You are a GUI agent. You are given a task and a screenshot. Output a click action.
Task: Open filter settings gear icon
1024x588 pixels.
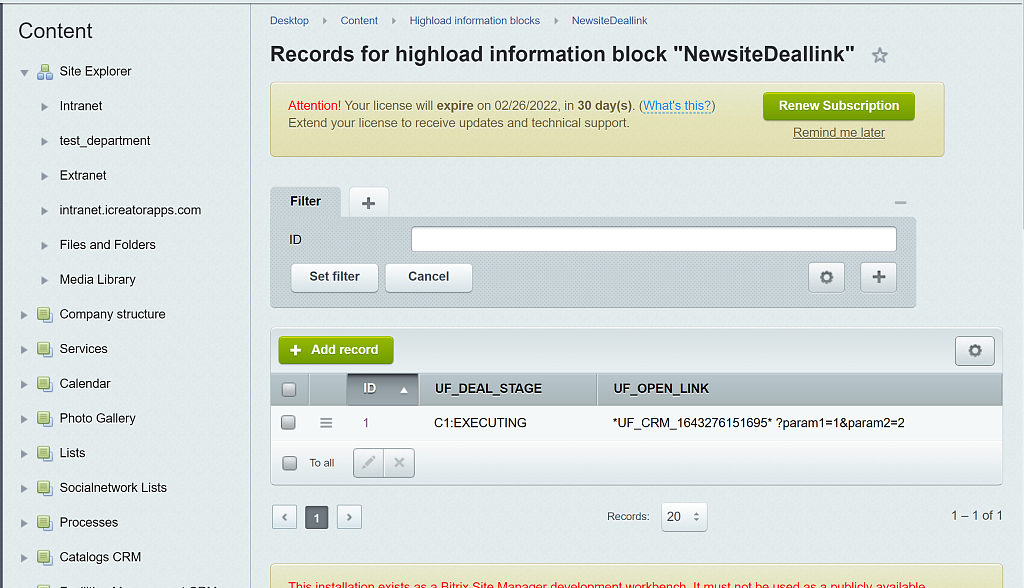[x=826, y=277]
